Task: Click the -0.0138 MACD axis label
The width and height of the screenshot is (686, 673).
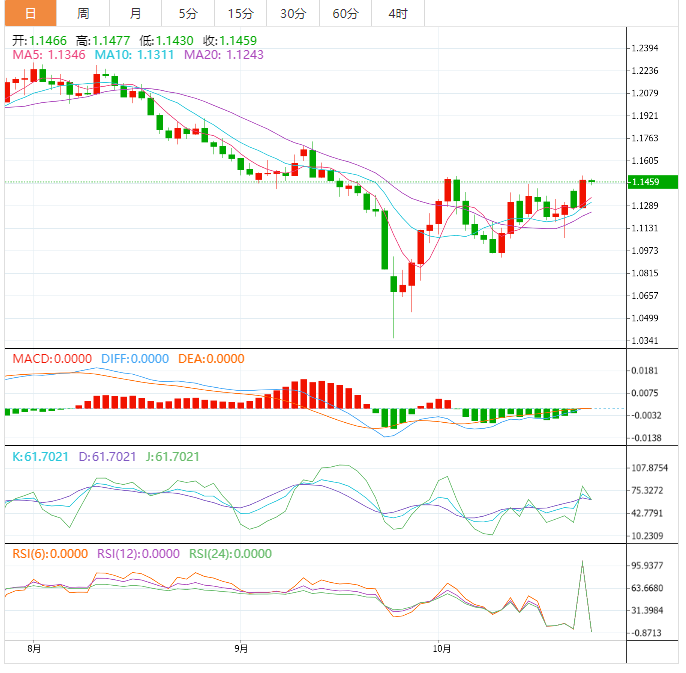Action: click(647, 438)
